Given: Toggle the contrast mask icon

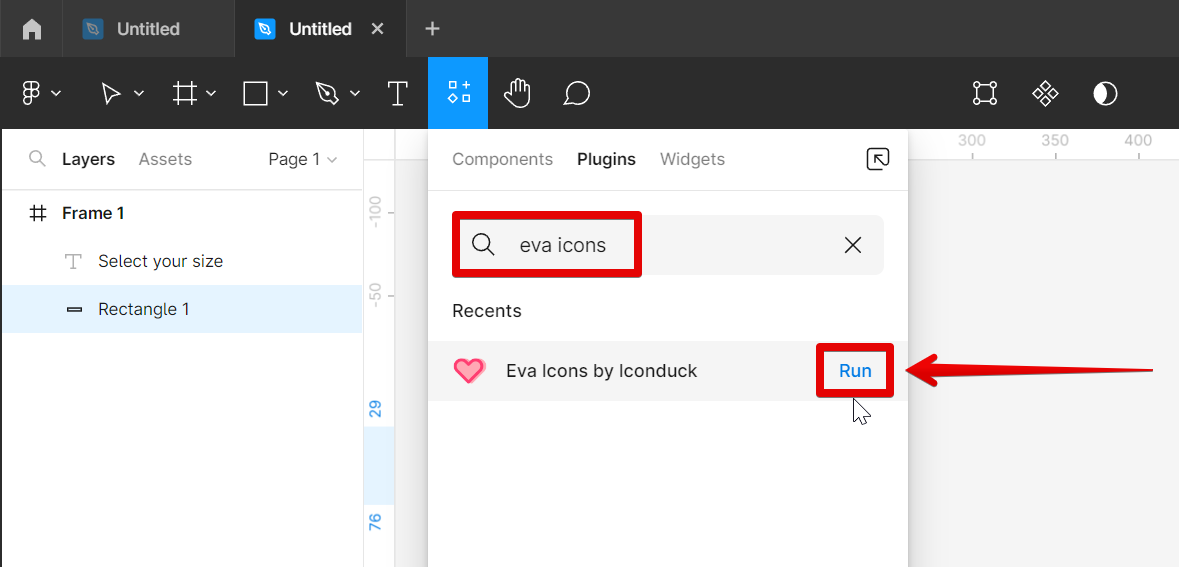Looking at the screenshot, I should click(1105, 93).
